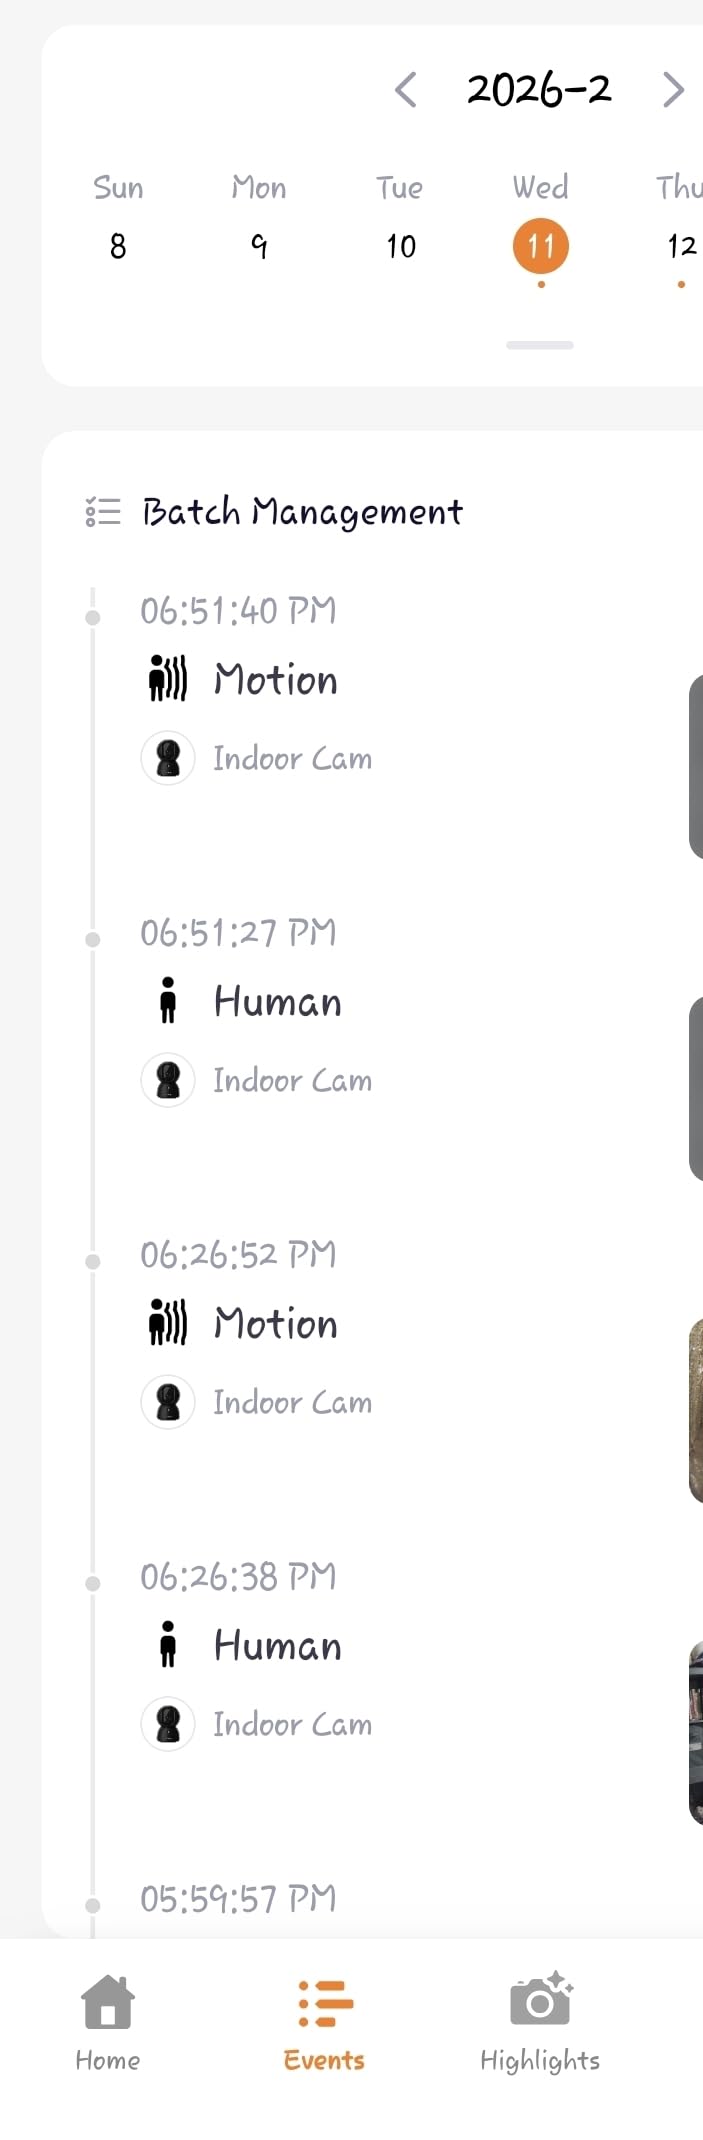Tap the Human icon at 06:51:27 PM
The height and width of the screenshot is (2140, 703).
pyautogui.click(x=168, y=1001)
